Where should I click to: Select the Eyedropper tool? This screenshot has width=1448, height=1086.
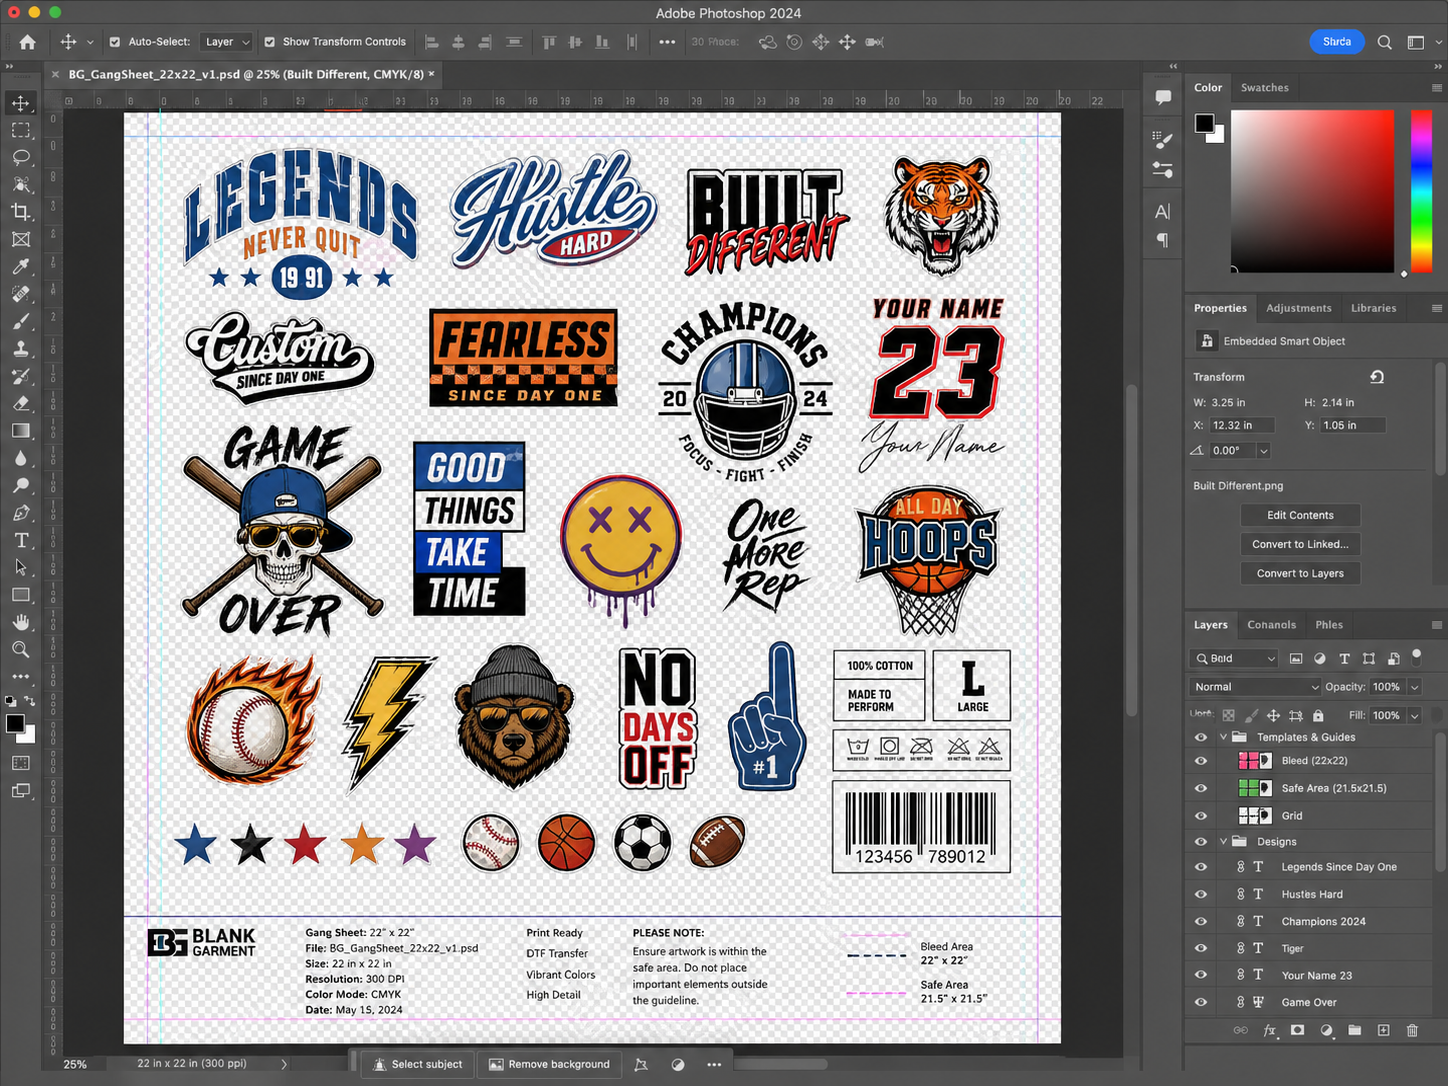pos(21,267)
